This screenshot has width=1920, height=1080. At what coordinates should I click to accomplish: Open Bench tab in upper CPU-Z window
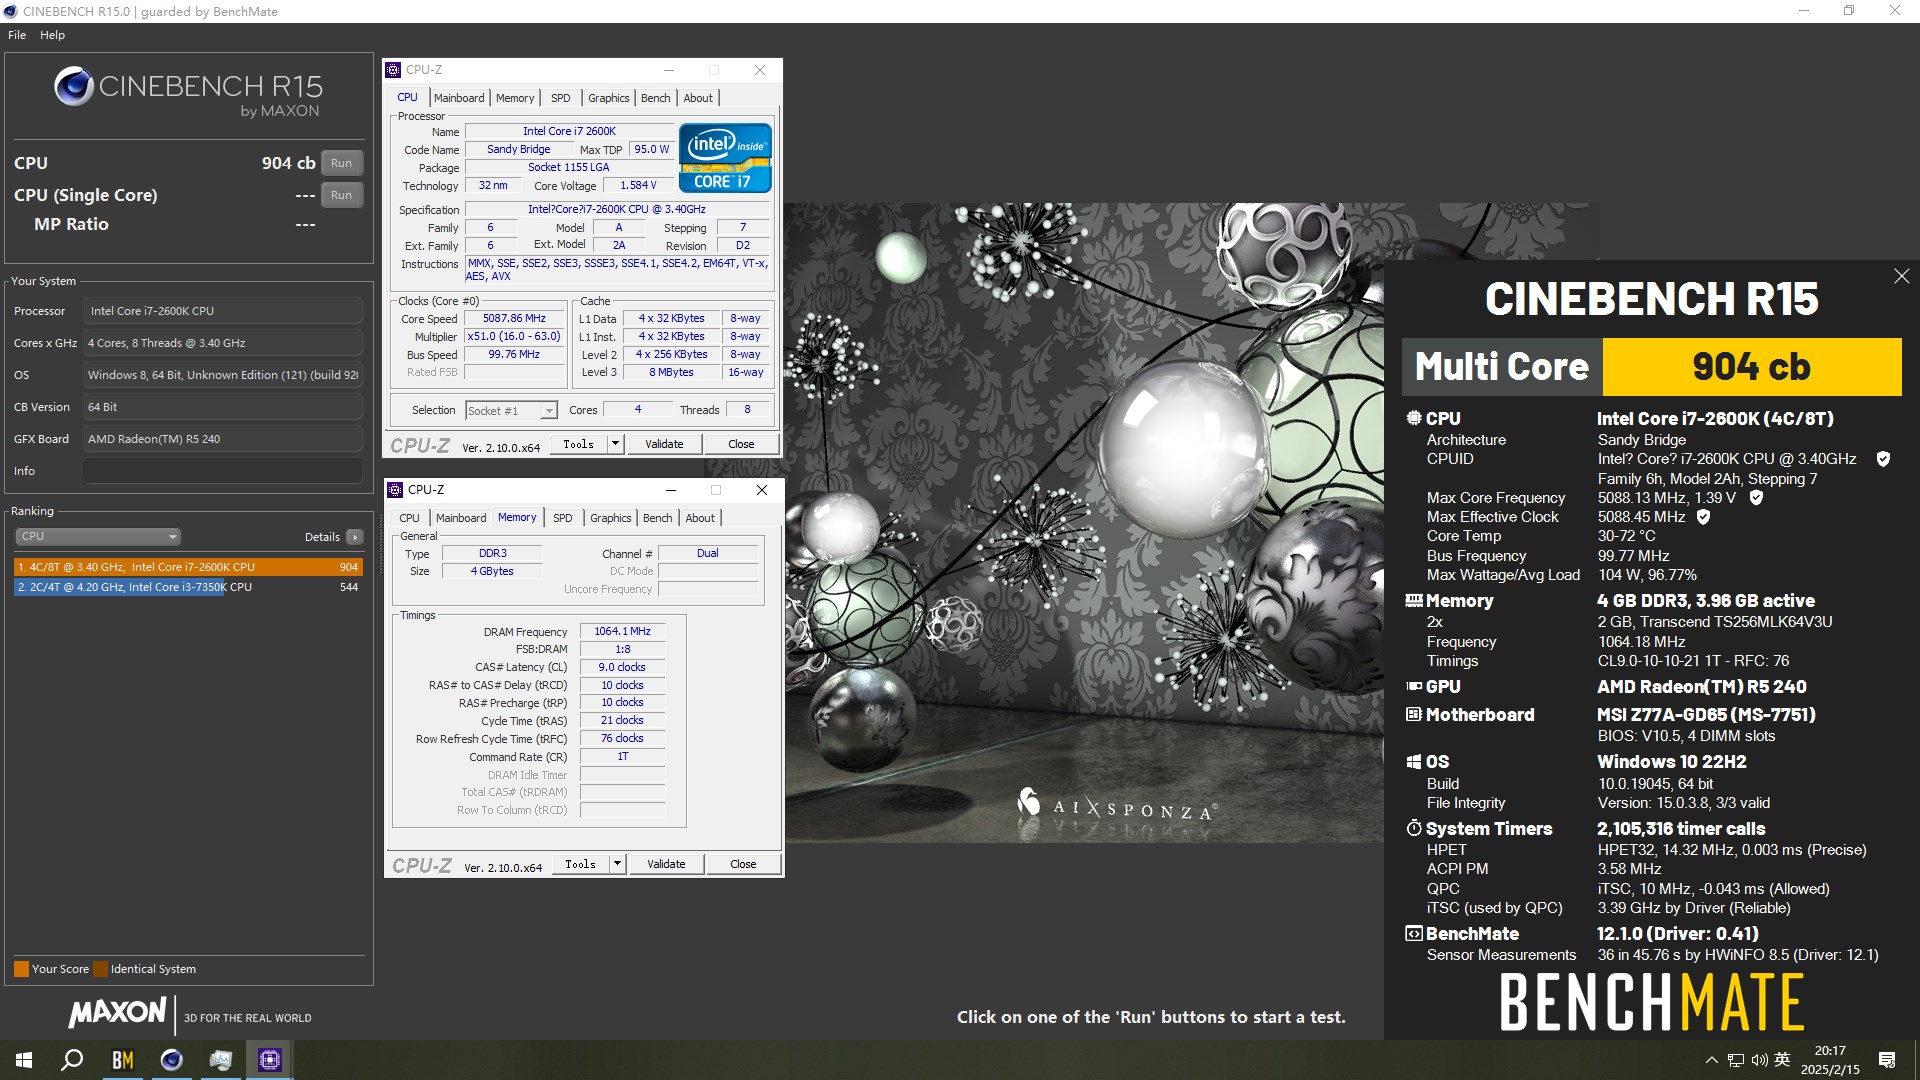point(656,98)
